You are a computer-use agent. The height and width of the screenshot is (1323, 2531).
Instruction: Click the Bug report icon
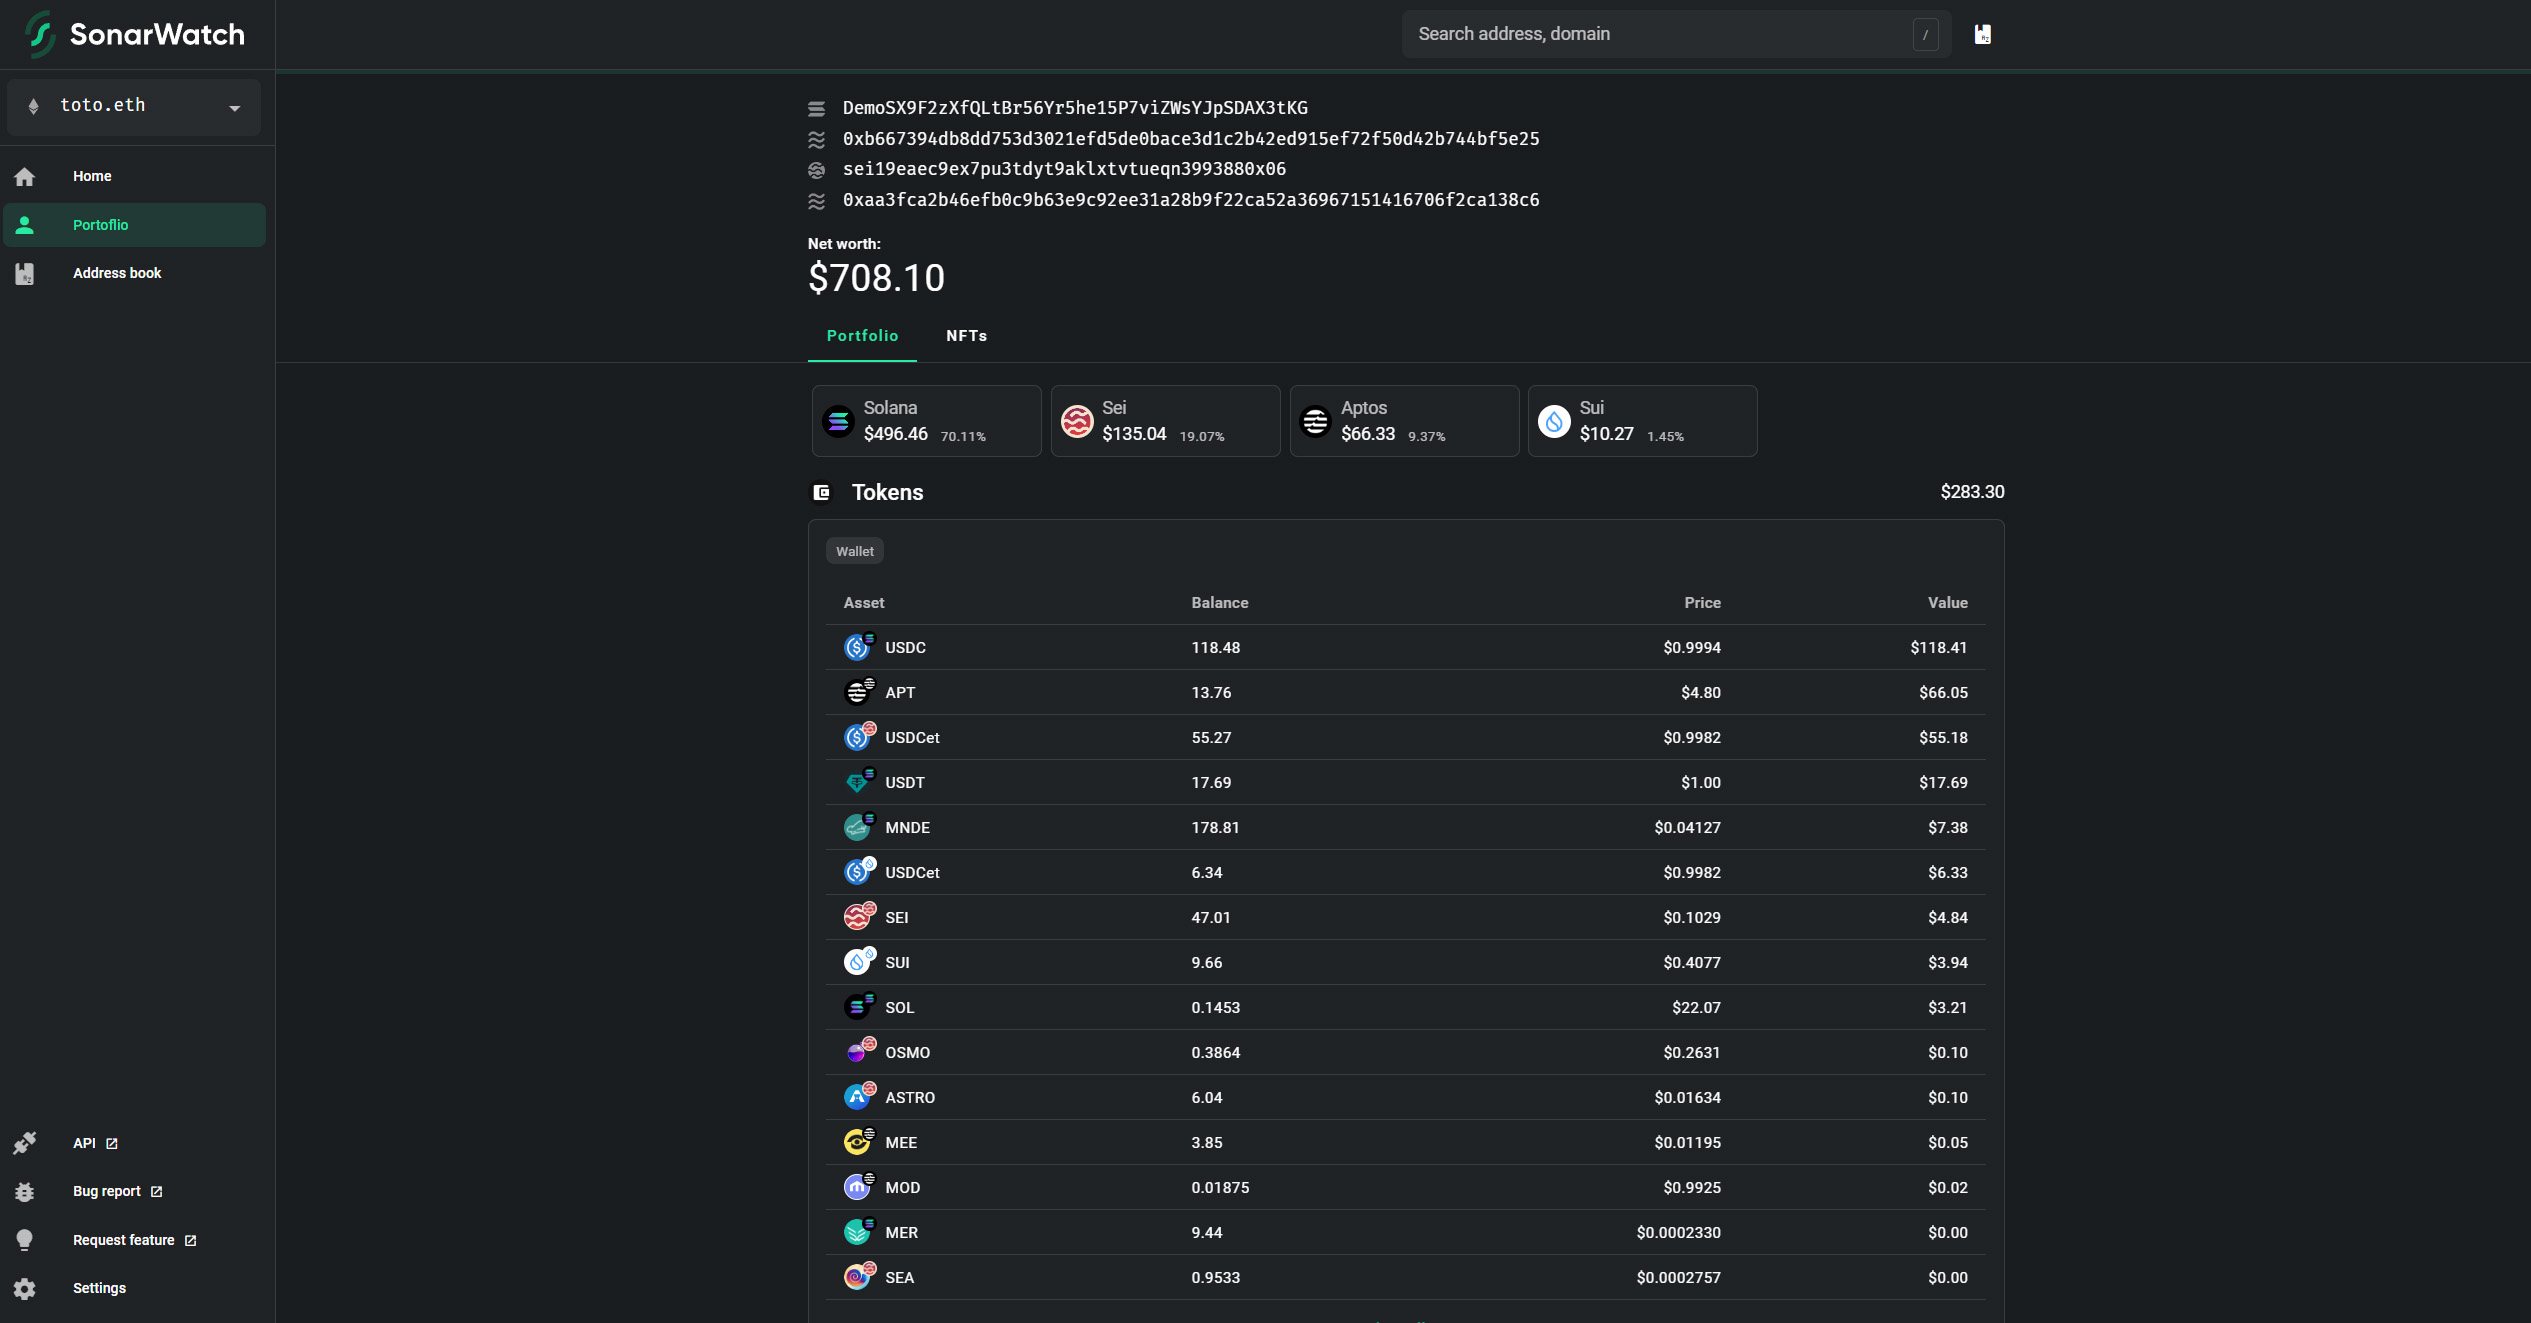coord(25,1192)
